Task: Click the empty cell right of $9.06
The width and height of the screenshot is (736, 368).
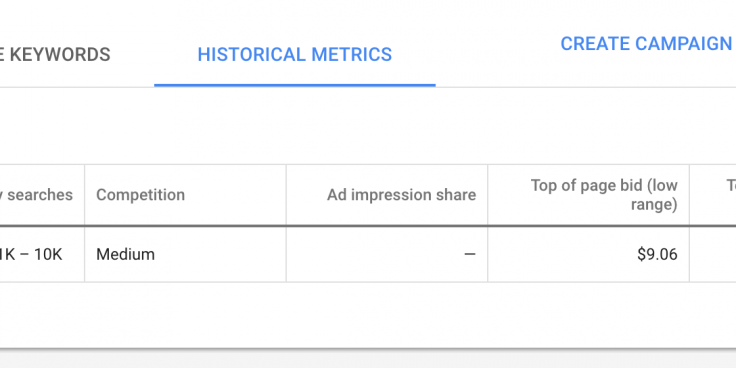Action: coord(713,254)
